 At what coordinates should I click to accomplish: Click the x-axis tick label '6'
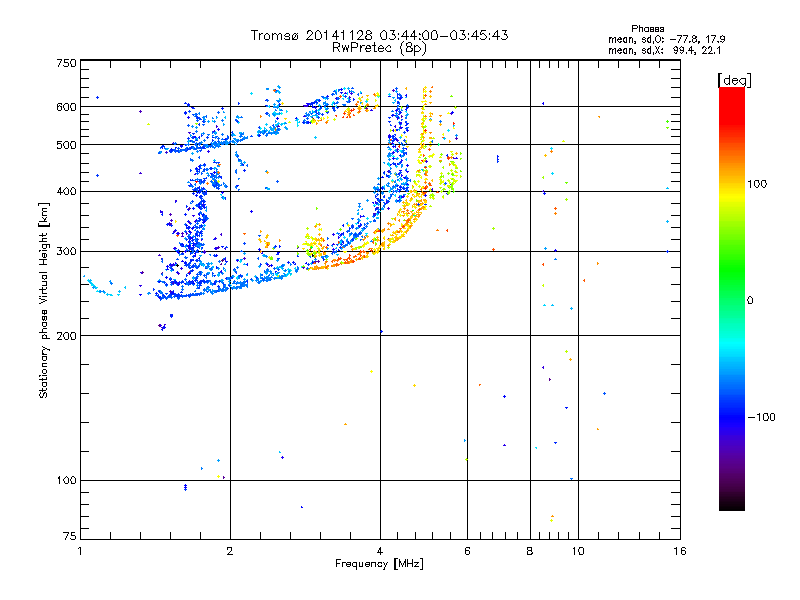[x=467, y=551]
